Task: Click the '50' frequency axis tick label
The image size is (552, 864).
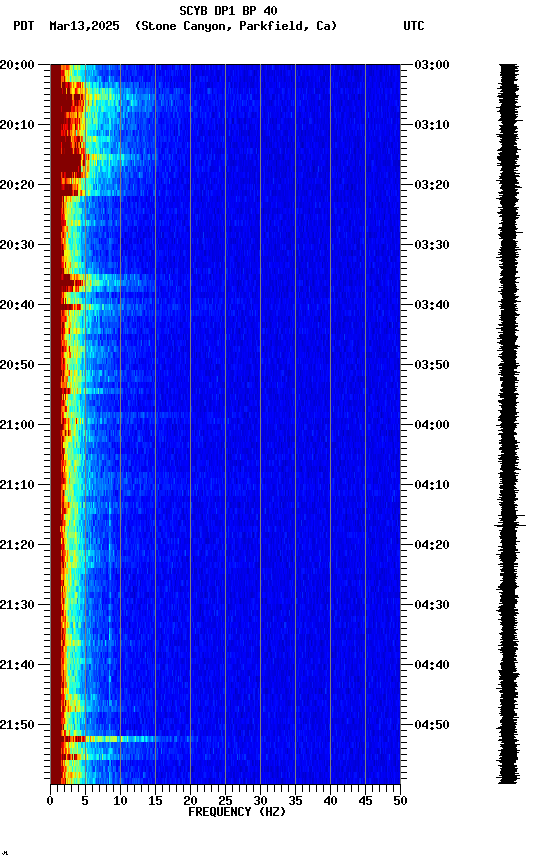Action: coord(400,801)
